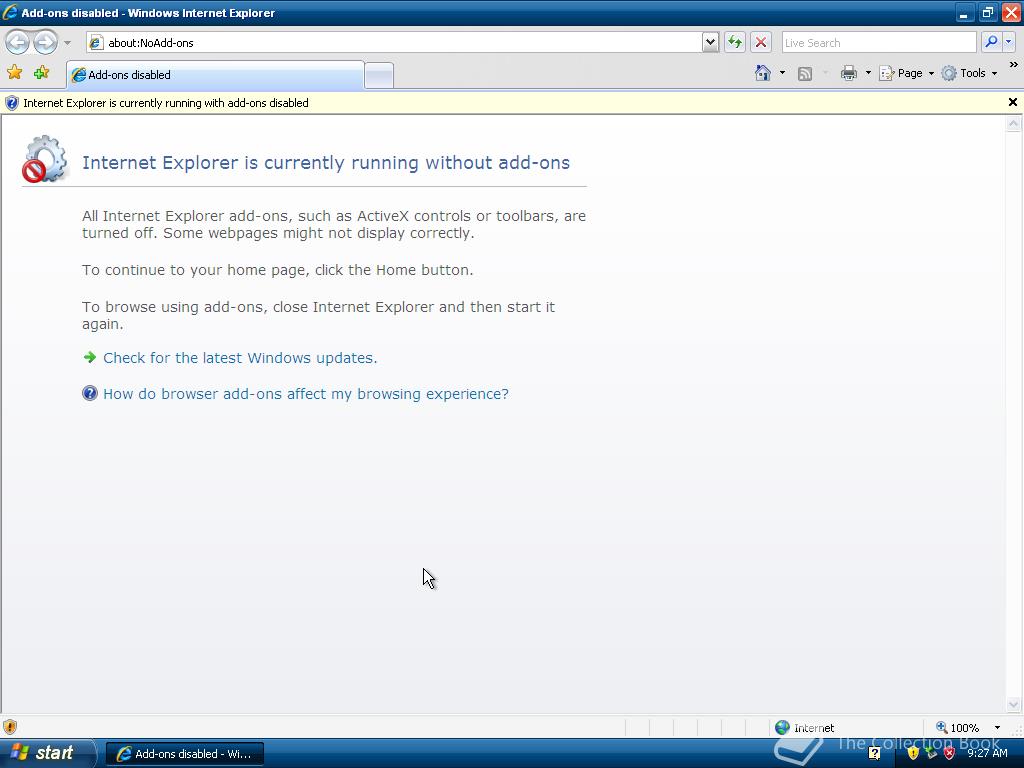Open the Favorites Center star
The height and width of the screenshot is (768, 1024).
pos(14,73)
